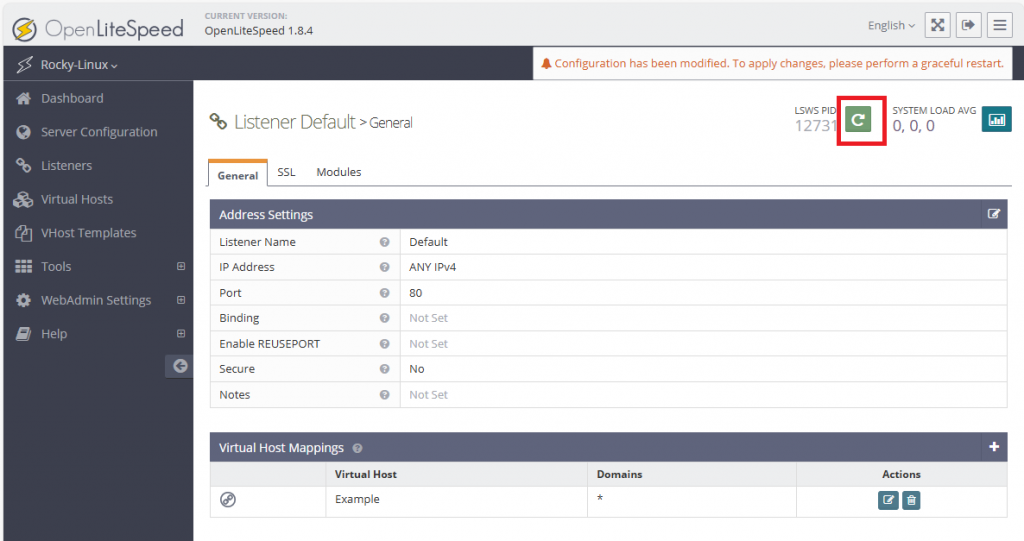
Task: Add a new virtual host mapping
Action: pos(994,447)
